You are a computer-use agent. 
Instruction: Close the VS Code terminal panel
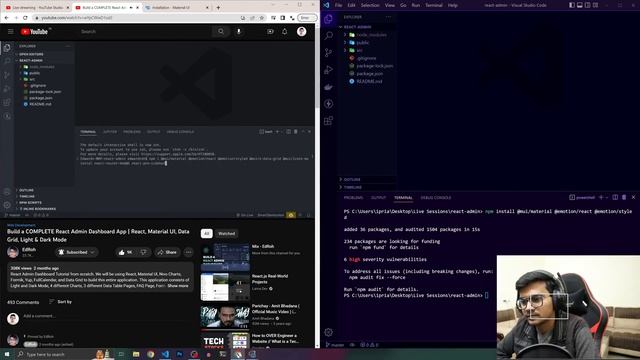coord(633,198)
